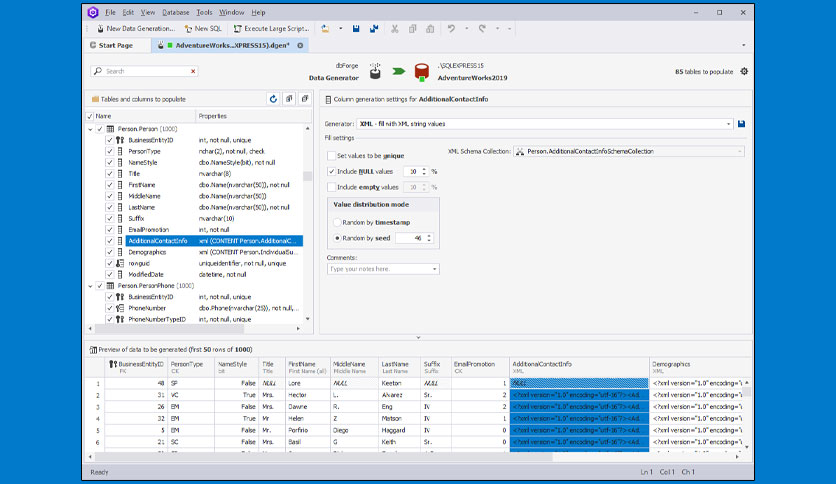Collapse the upper panel via splitter arrow
The width and height of the screenshot is (836, 484).
[x=419, y=337]
